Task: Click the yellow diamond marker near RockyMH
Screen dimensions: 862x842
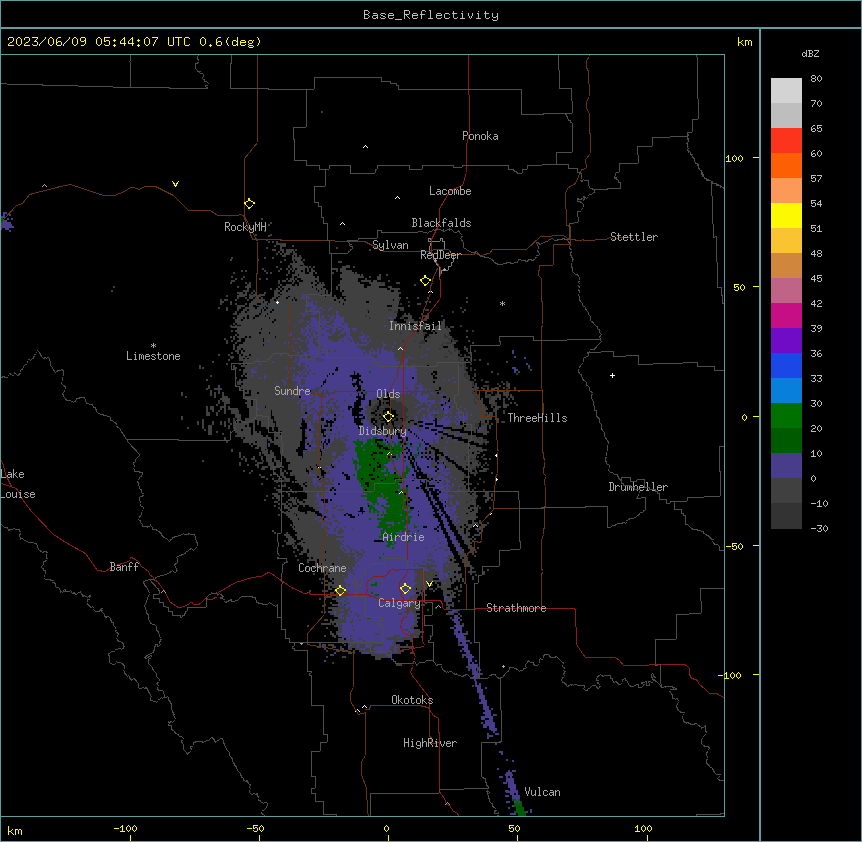Action: pyautogui.click(x=249, y=204)
